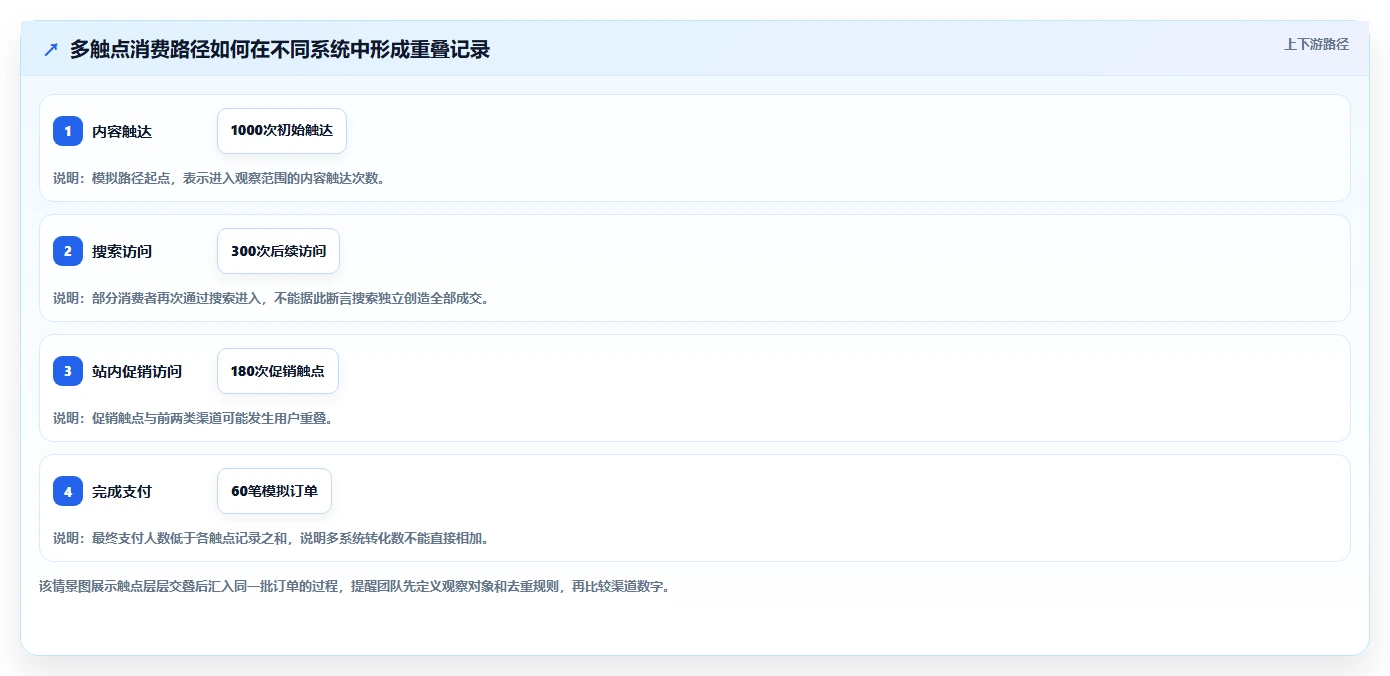1390x676 pixels.
Task: Click the description starting "说明：最终支付人数低于"
Action: tap(271, 538)
